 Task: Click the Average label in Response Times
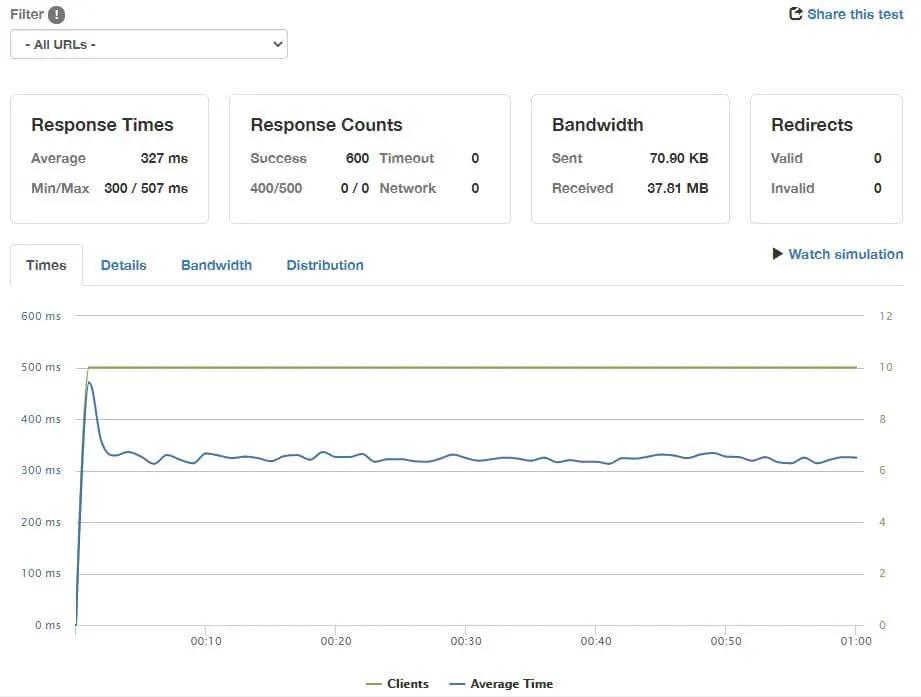pos(58,158)
